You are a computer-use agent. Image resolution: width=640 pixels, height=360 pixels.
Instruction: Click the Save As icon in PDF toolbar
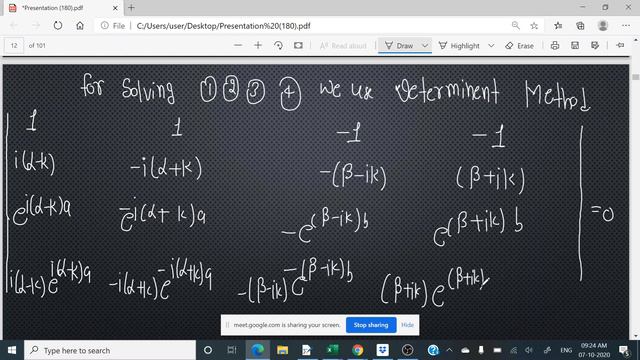tap(595, 46)
